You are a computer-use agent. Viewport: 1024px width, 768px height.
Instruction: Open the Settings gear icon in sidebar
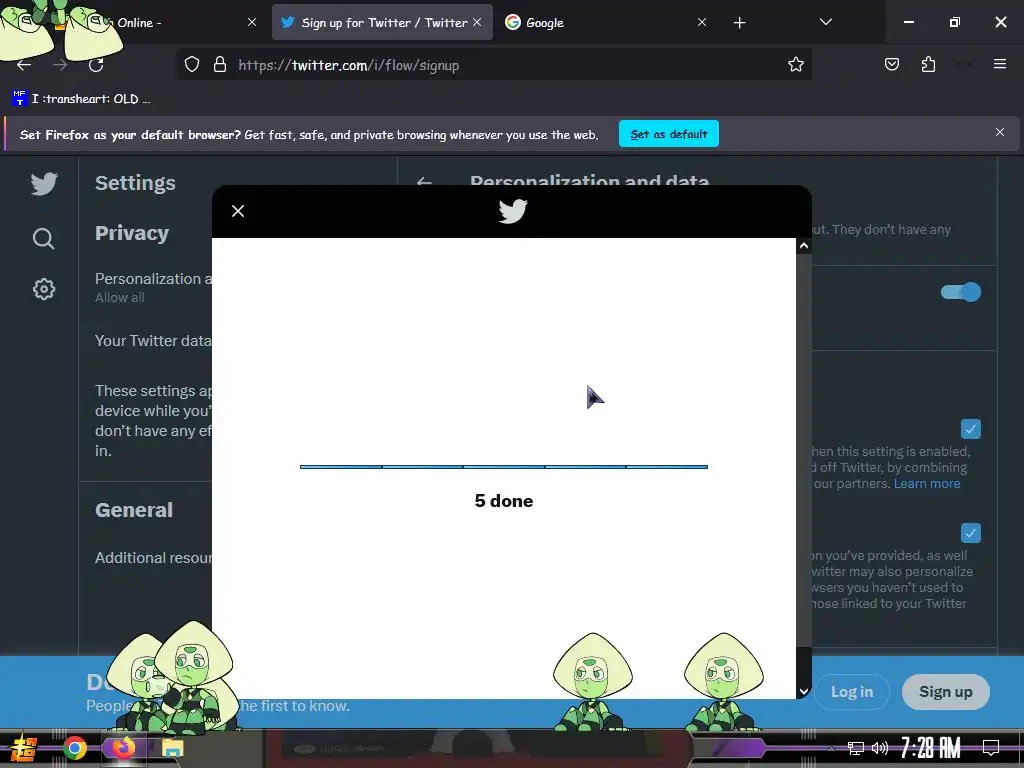coord(44,289)
